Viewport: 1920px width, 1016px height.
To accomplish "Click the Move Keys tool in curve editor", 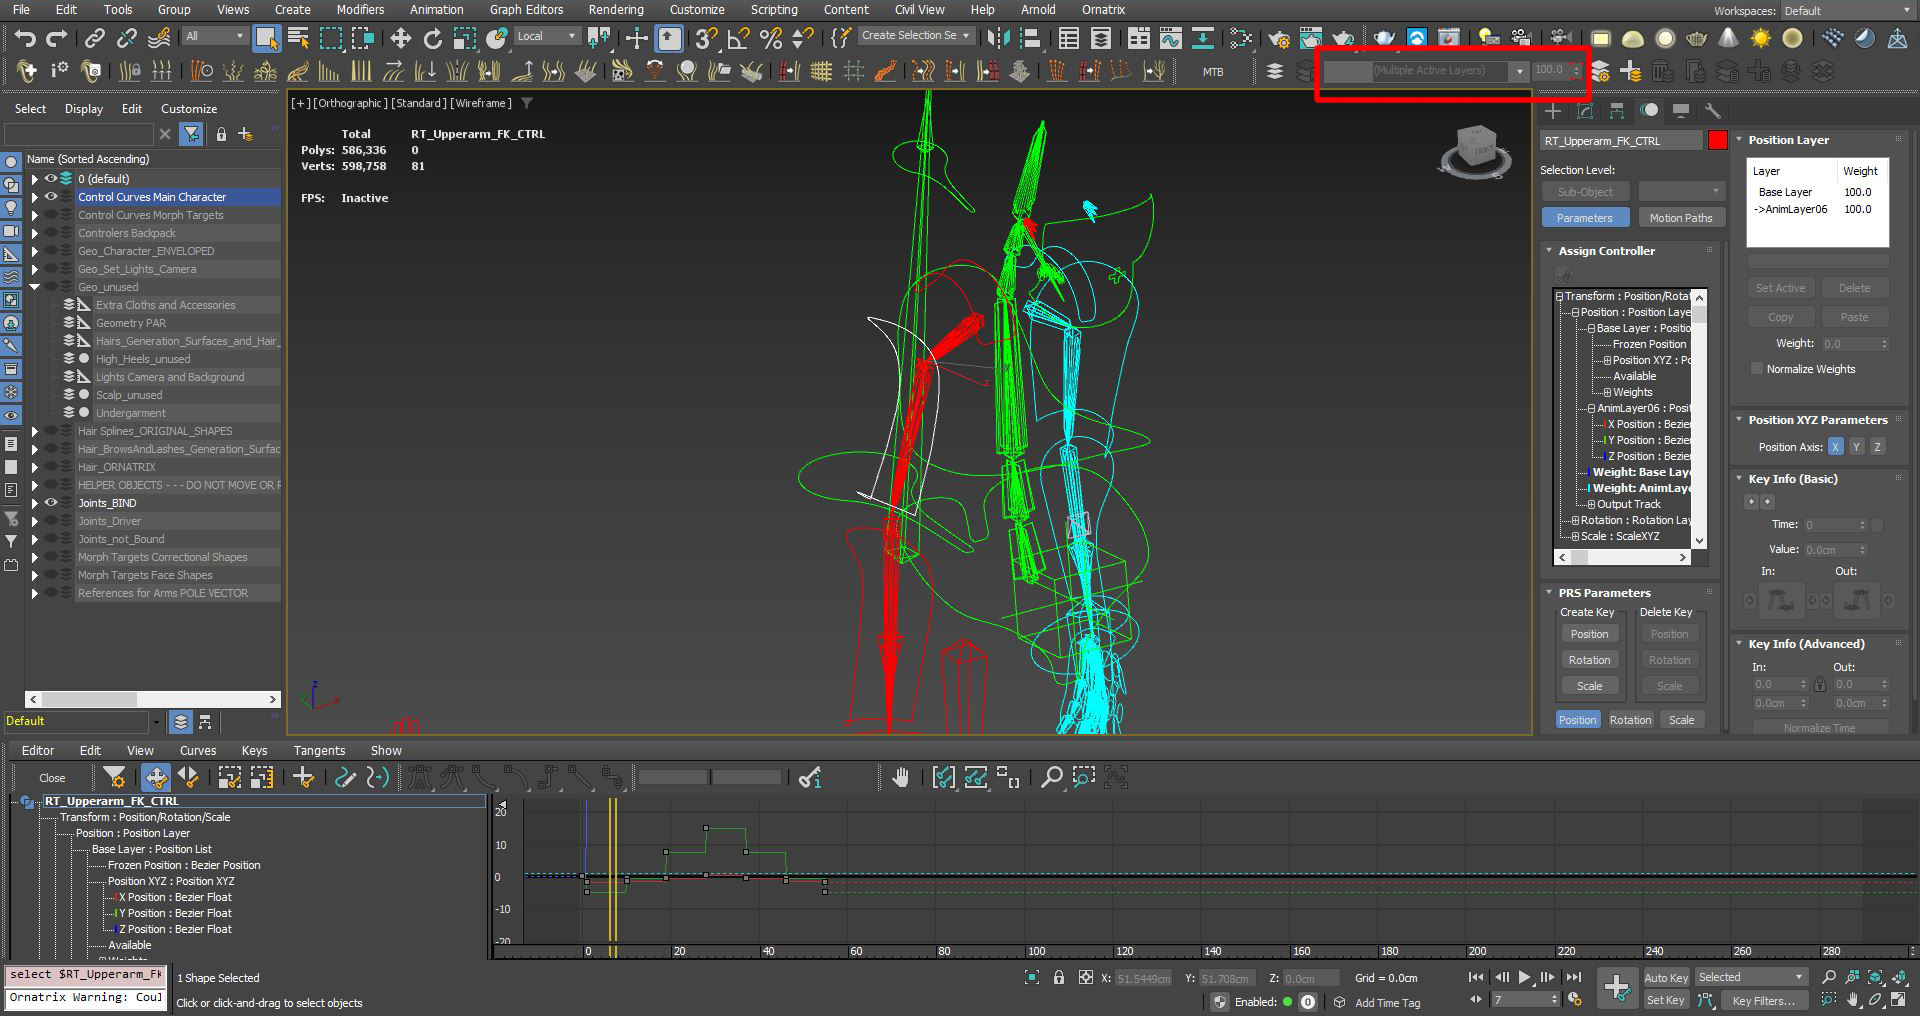I will coord(155,777).
